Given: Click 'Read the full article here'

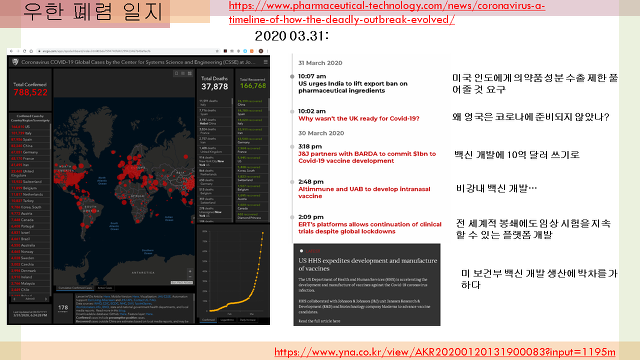Looking at the screenshot, I should point(319,321).
